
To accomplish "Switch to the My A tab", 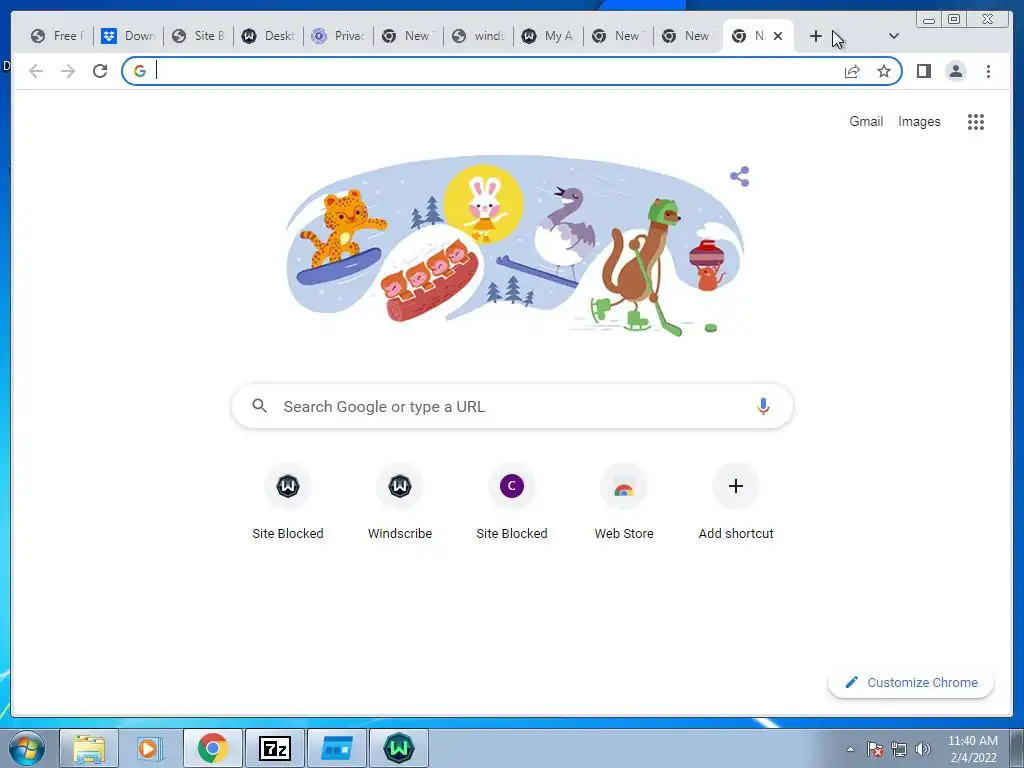I will pyautogui.click(x=549, y=37).
